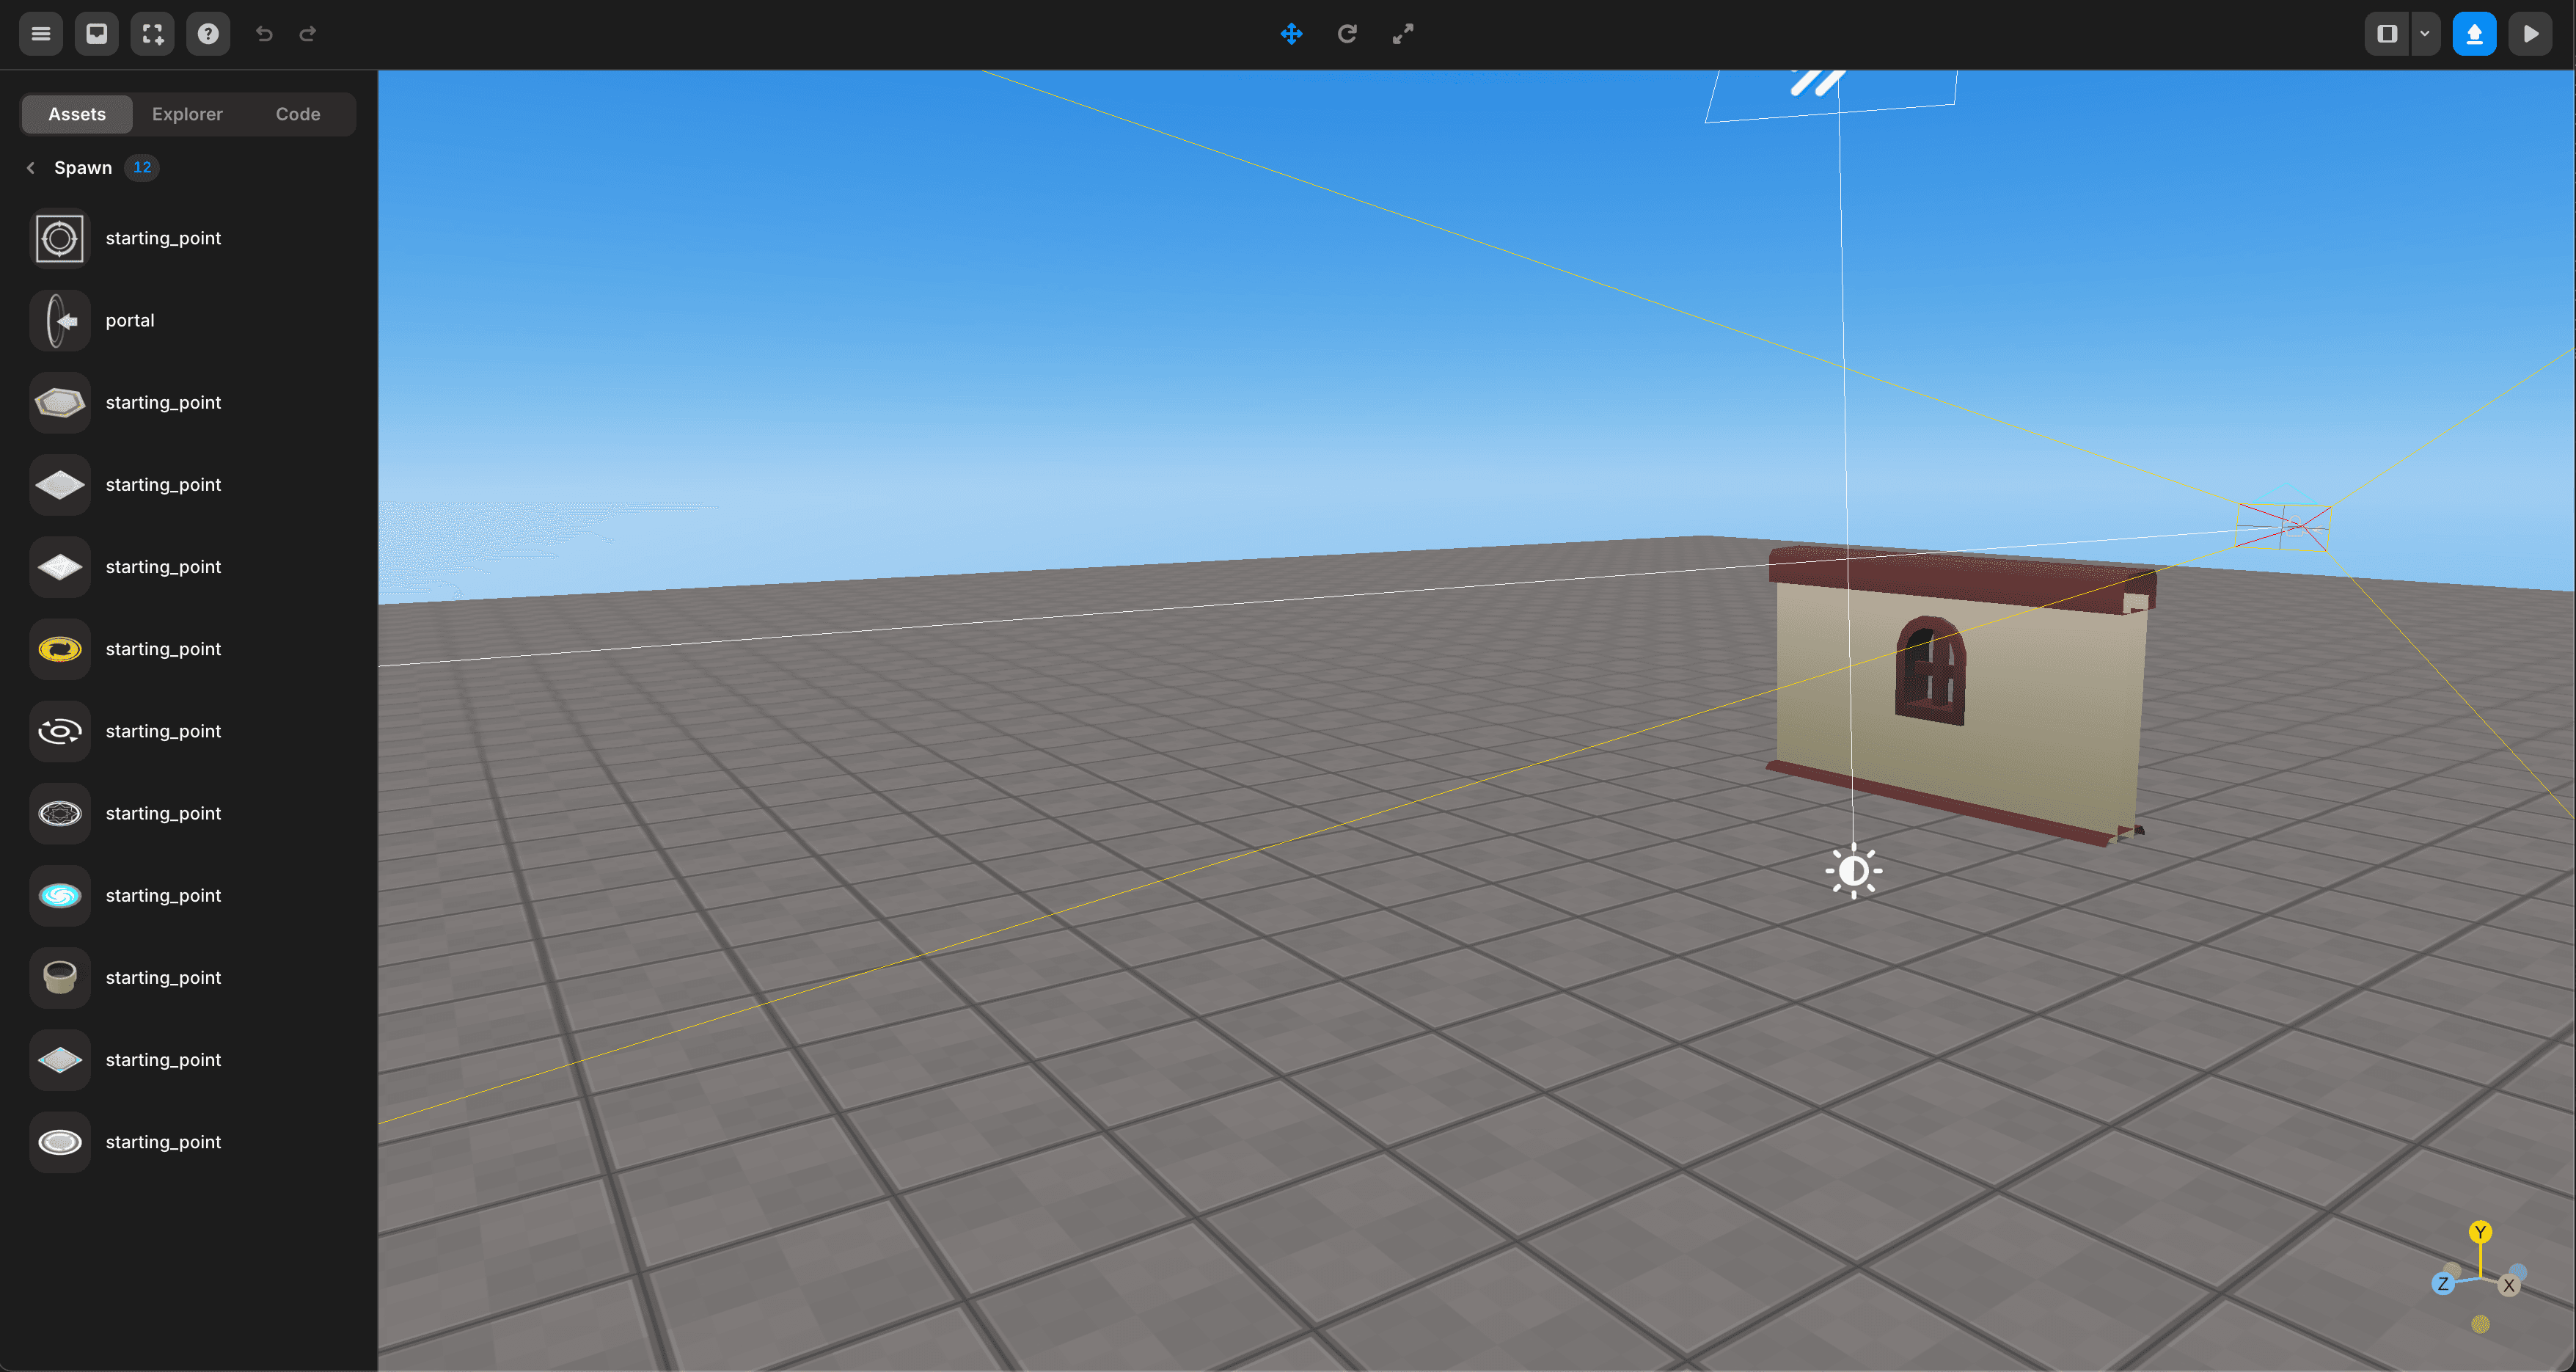This screenshot has height=1372, width=2576.
Task: Select the dark mandala circle starting_point icon
Action: tap(60, 813)
